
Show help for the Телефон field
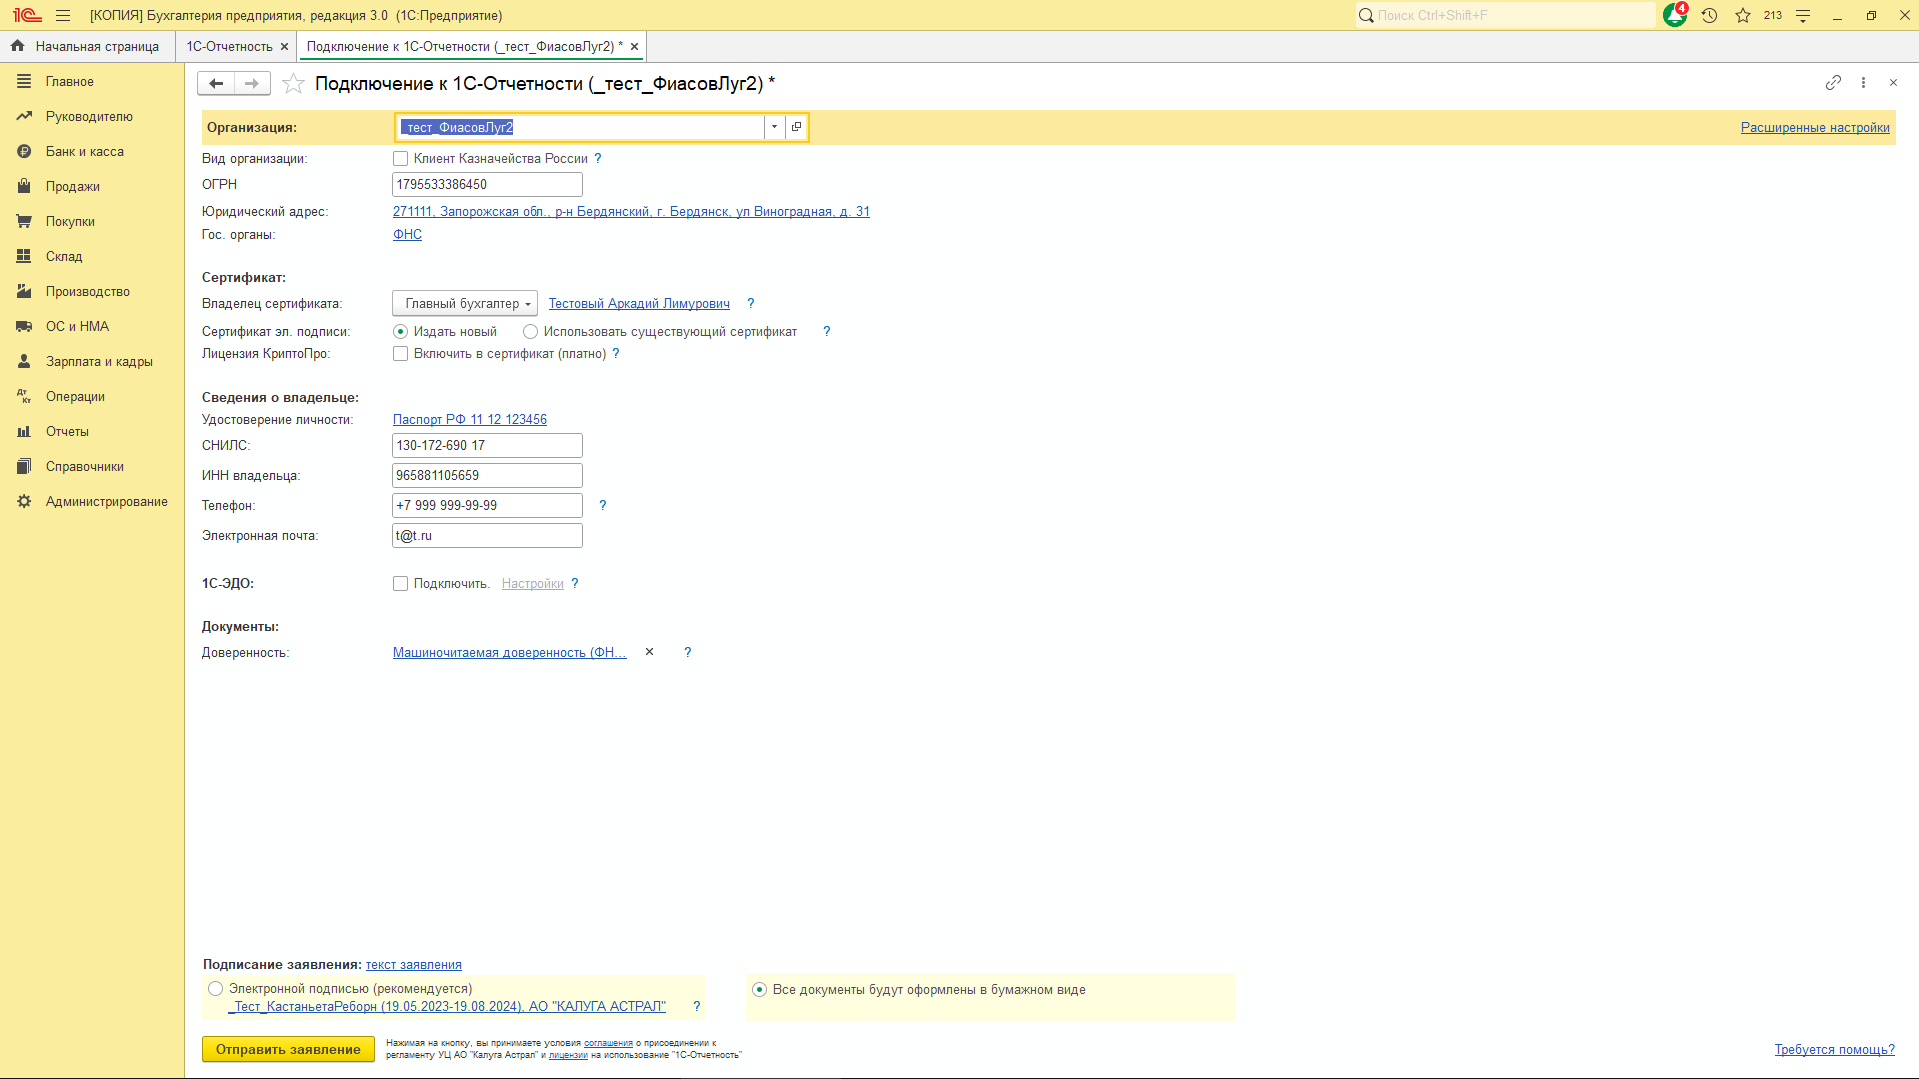coord(603,505)
